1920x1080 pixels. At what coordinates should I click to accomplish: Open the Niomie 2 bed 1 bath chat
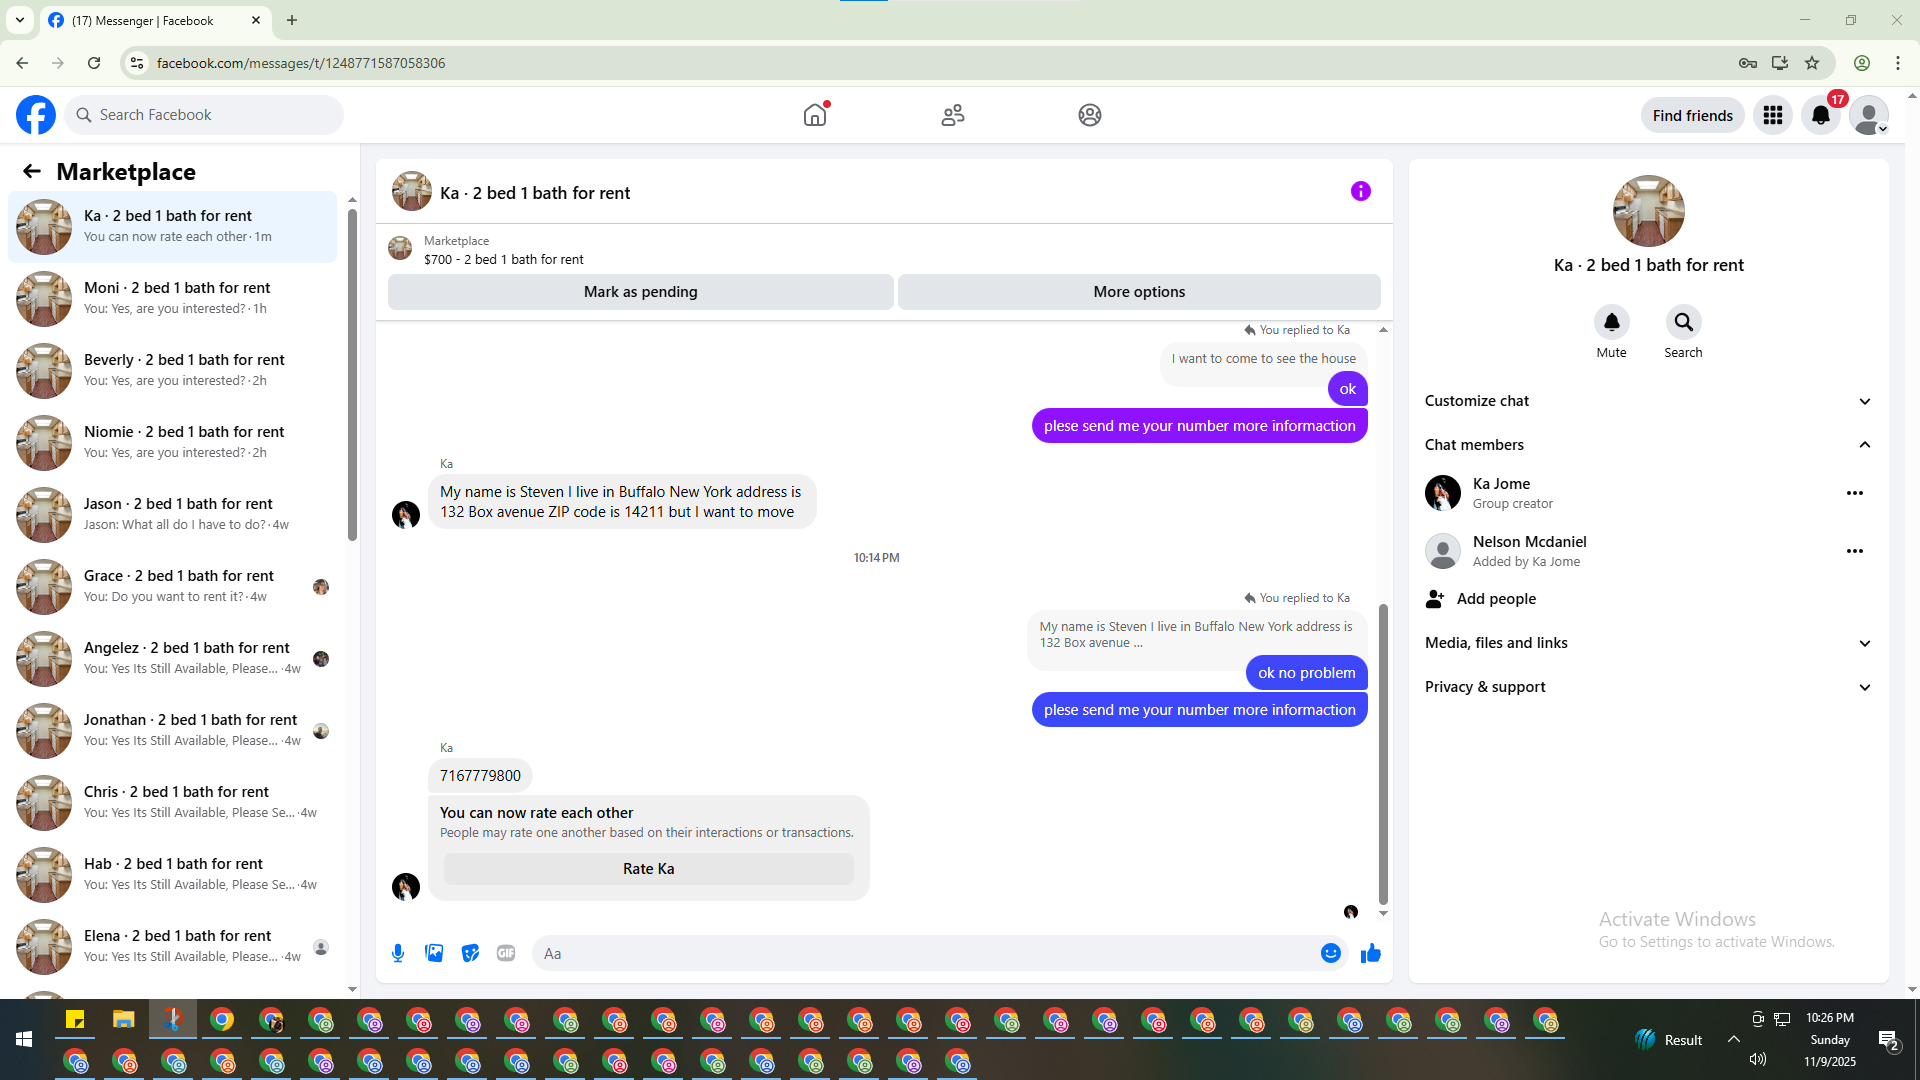pyautogui.click(x=173, y=443)
